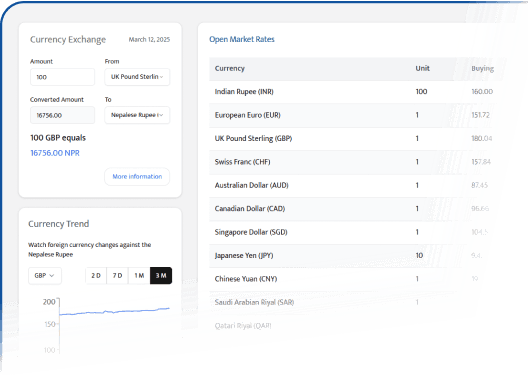Click the Unit column header
The image size is (528, 382).
422,68
